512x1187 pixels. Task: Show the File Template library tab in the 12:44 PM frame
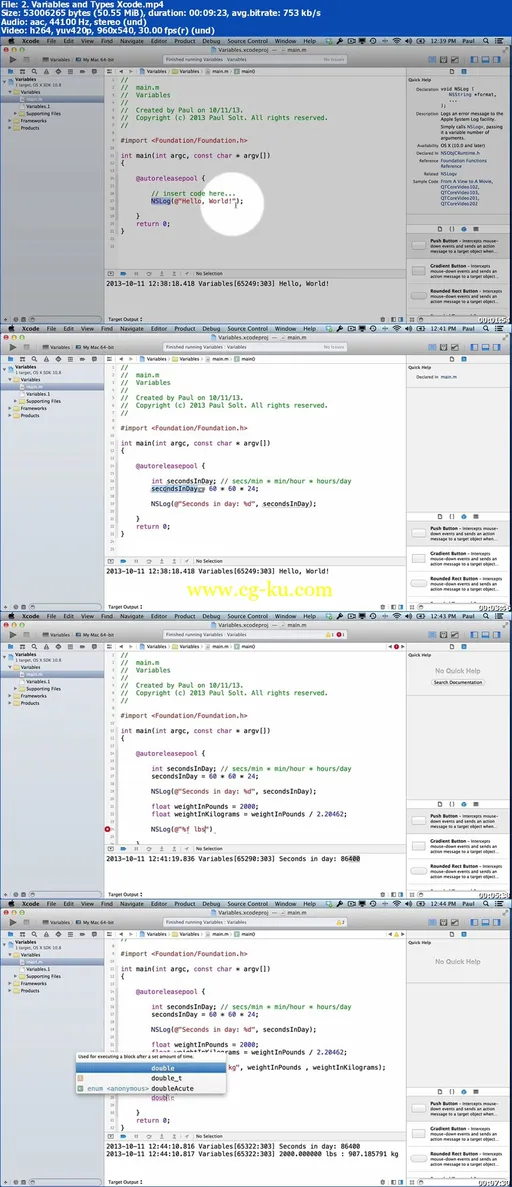coord(440,1092)
